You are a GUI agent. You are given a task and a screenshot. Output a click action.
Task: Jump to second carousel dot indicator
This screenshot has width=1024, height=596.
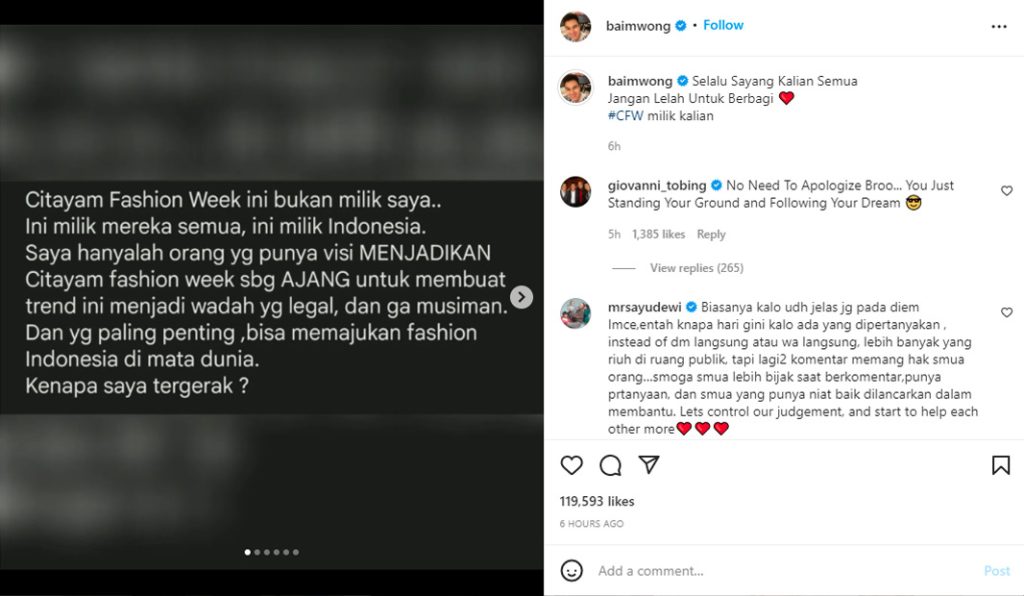point(257,552)
